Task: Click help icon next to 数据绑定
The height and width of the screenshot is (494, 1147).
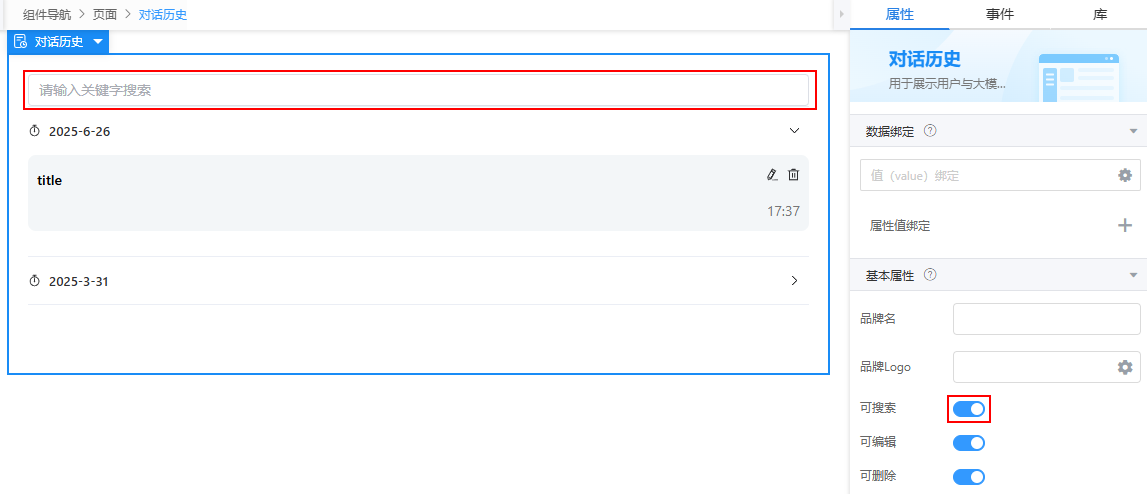Action: click(930, 131)
